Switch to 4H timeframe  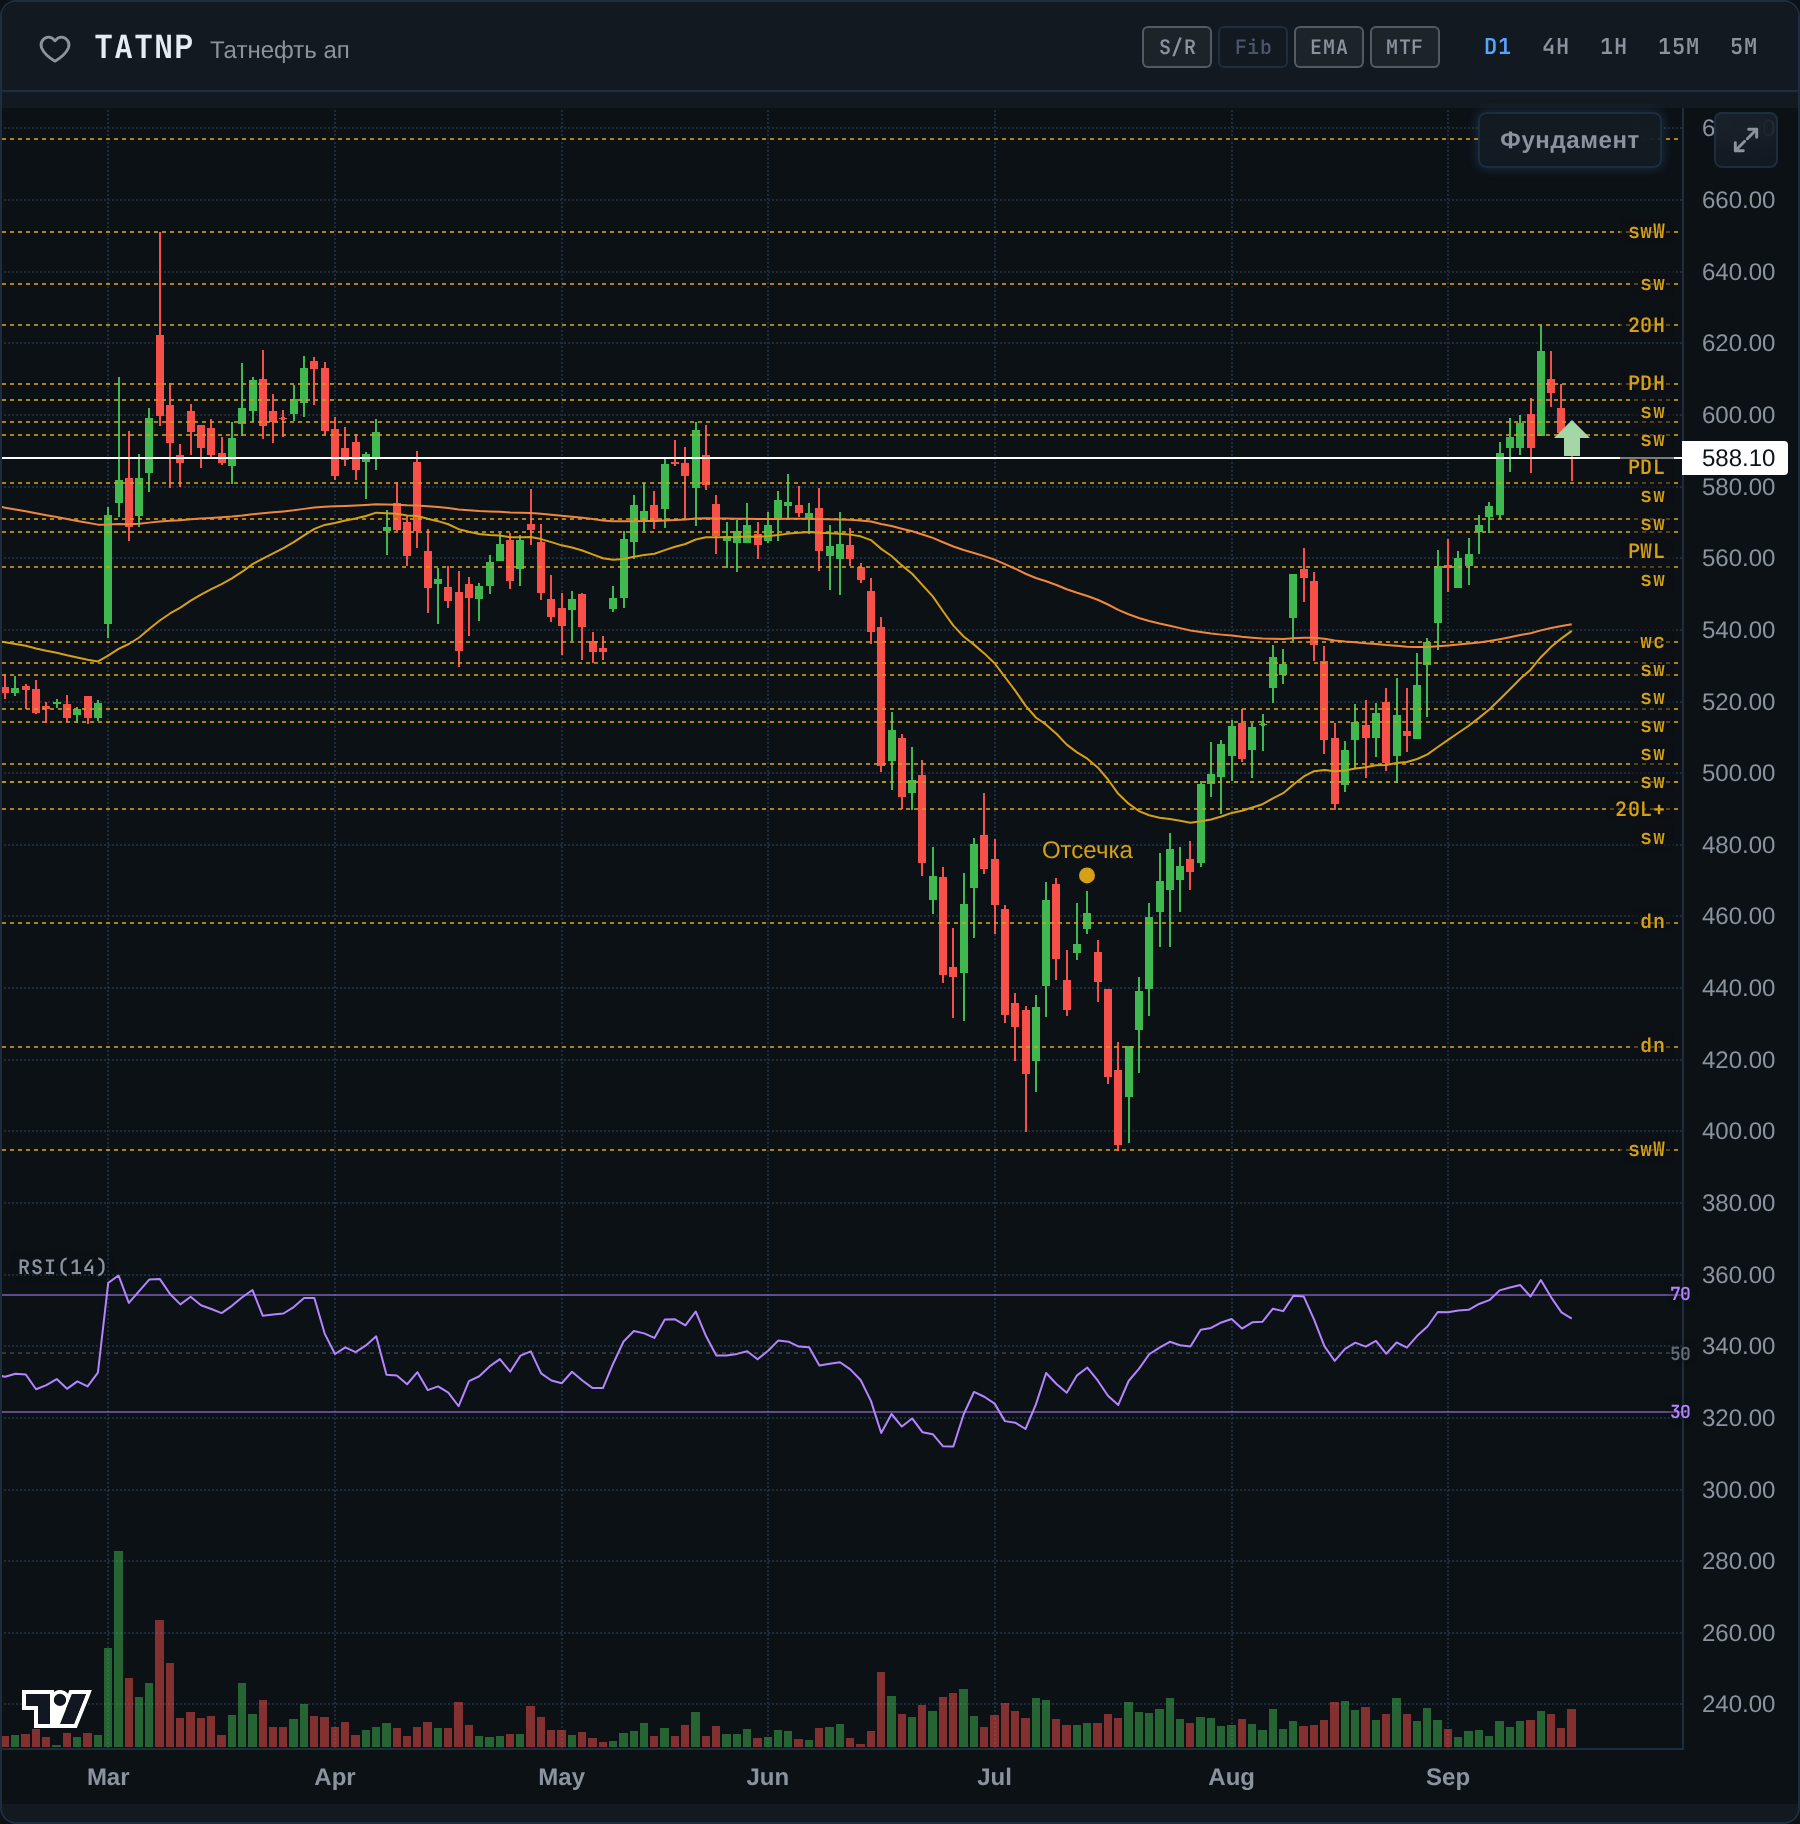coord(1555,47)
